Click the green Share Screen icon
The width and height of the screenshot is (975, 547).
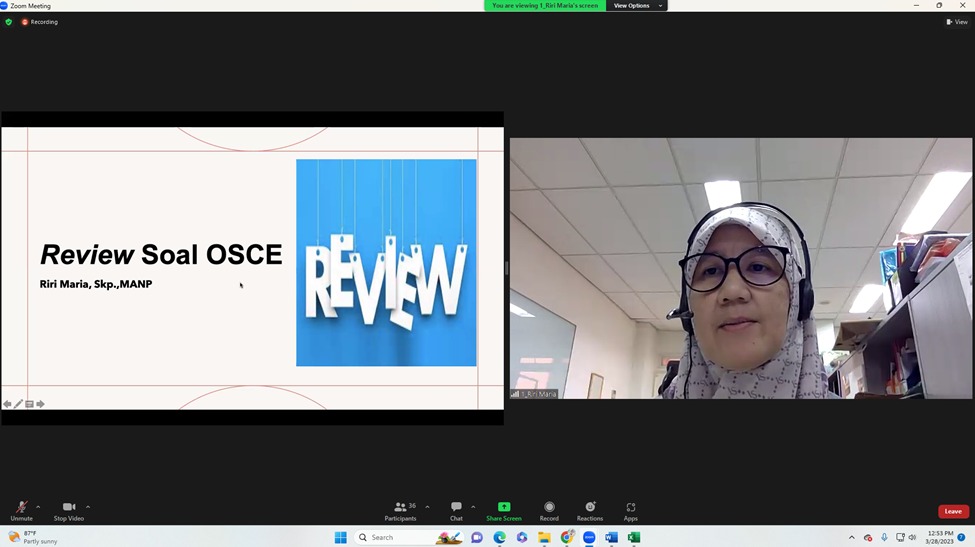(x=504, y=508)
